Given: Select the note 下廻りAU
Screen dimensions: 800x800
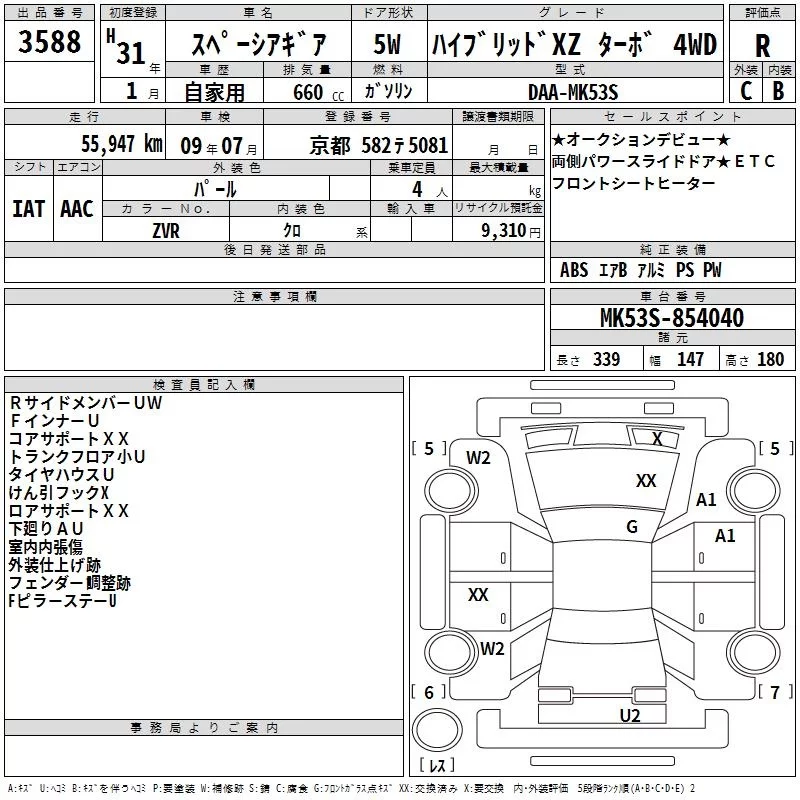Looking at the screenshot, I should (x=46, y=529).
